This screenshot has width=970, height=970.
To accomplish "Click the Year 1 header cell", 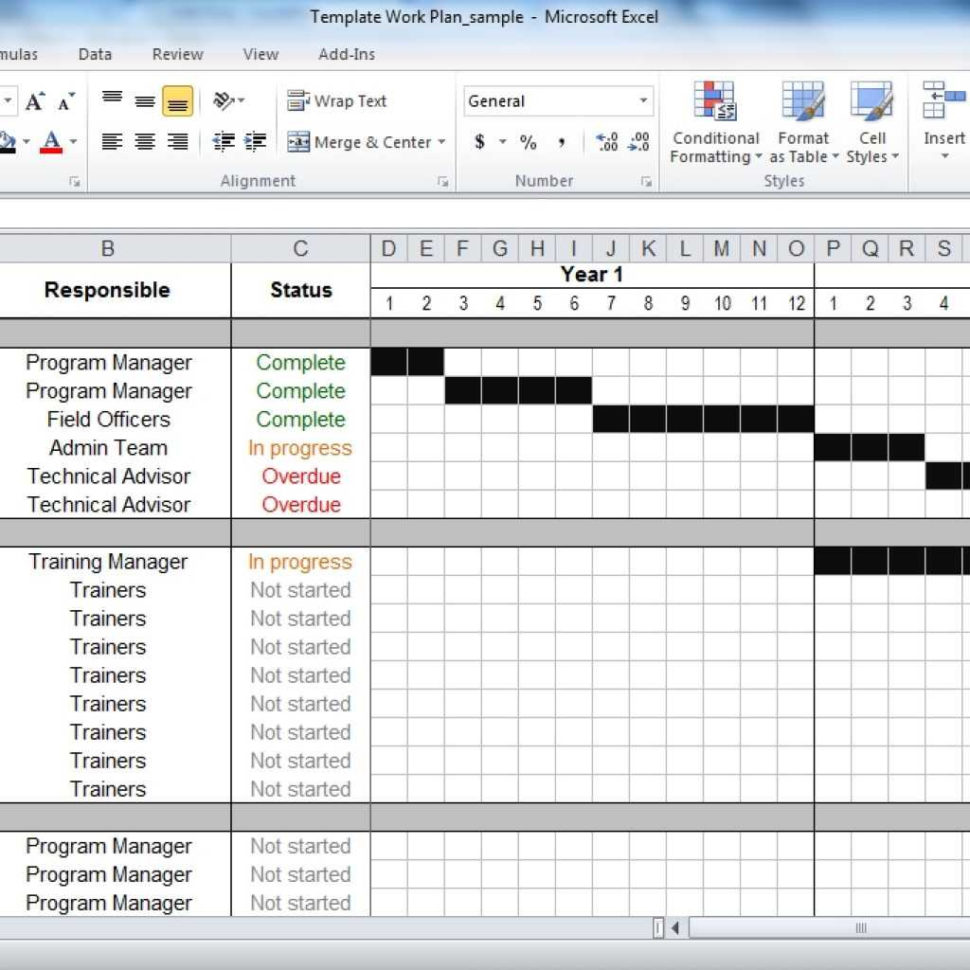I will [592, 275].
